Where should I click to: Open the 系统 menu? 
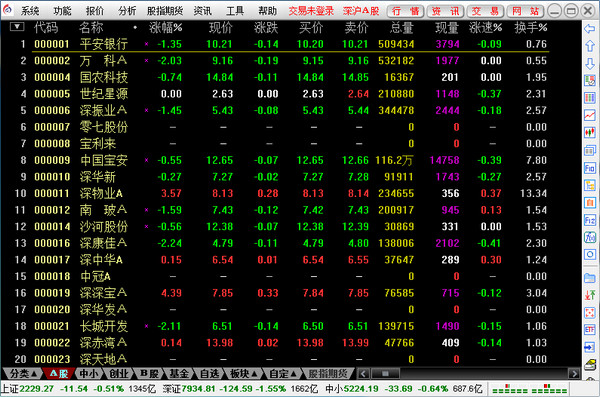30,11
